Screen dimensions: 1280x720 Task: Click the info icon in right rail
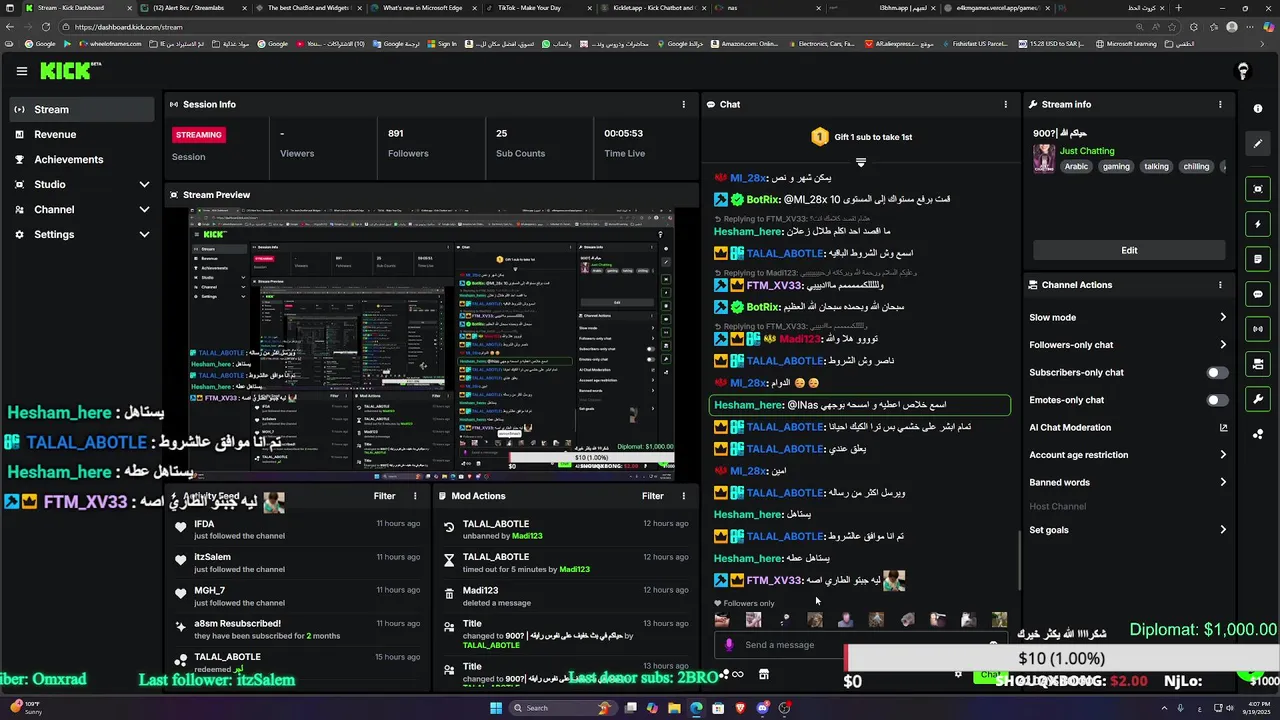click(1258, 108)
